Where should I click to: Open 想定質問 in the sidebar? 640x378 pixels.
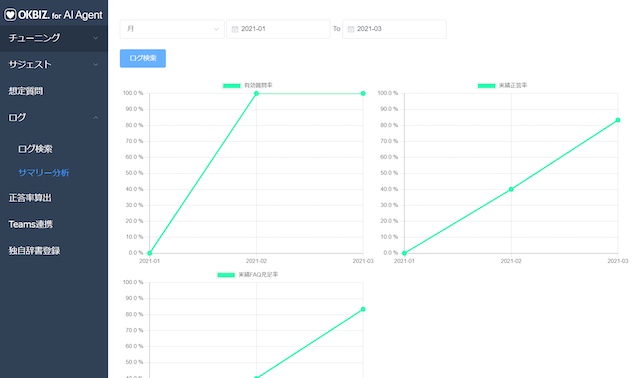click(x=26, y=91)
